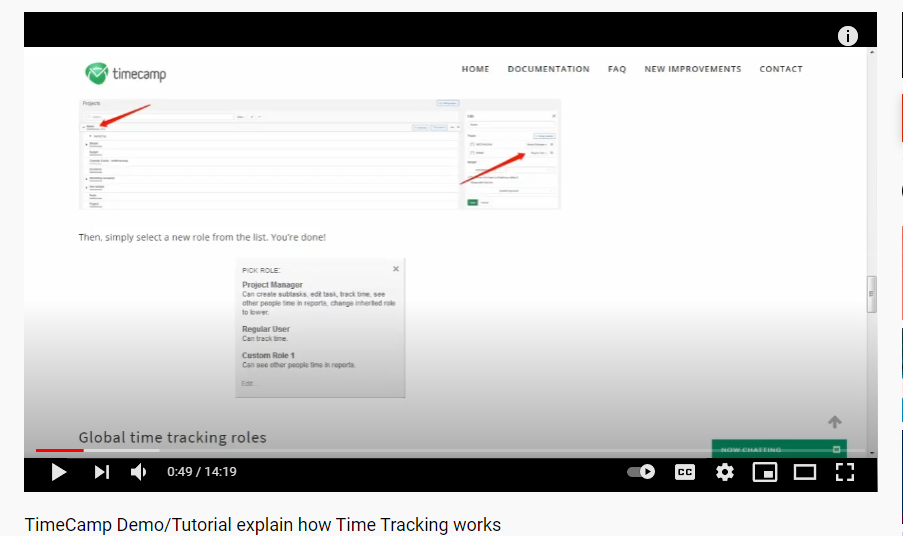Click the Projects screenshot thumbnail
Screen dimensions: 903x536
pos(320,154)
